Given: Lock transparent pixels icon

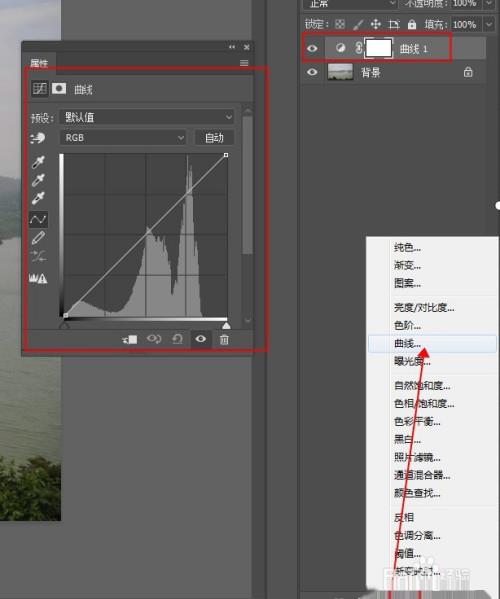Looking at the screenshot, I should click(340, 24).
